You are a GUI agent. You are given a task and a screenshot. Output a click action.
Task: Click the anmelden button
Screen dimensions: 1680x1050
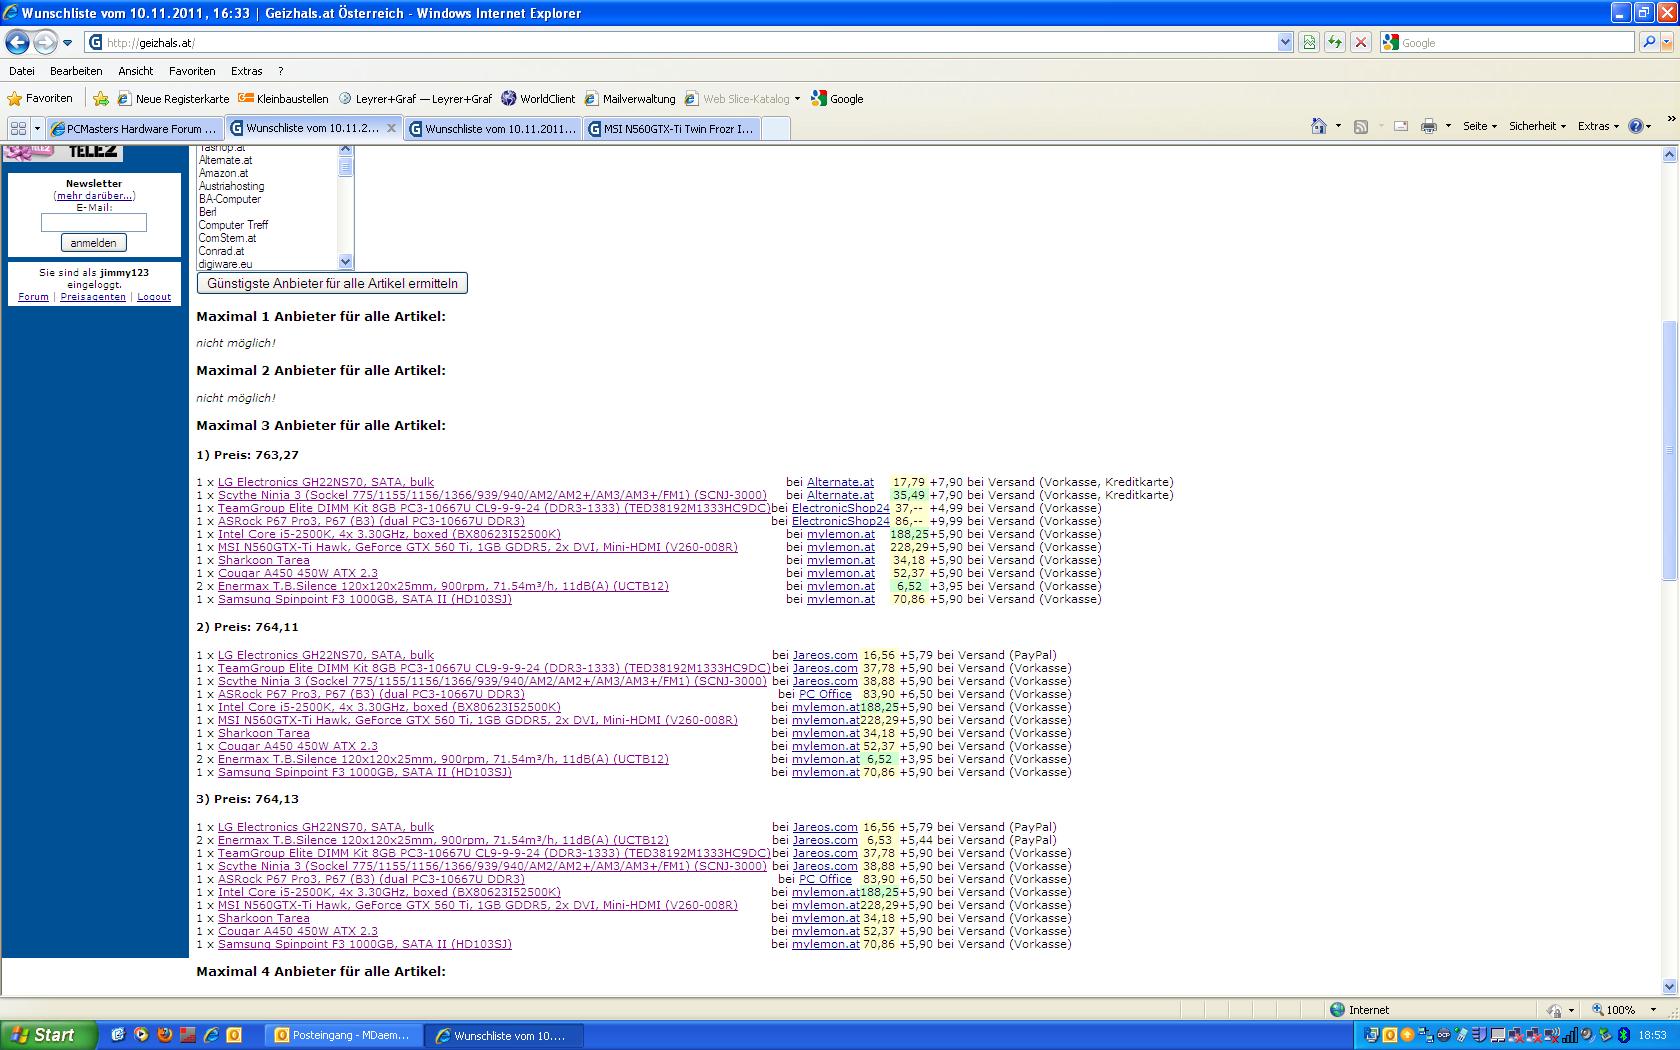pyautogui.click(x=93, y=243)
